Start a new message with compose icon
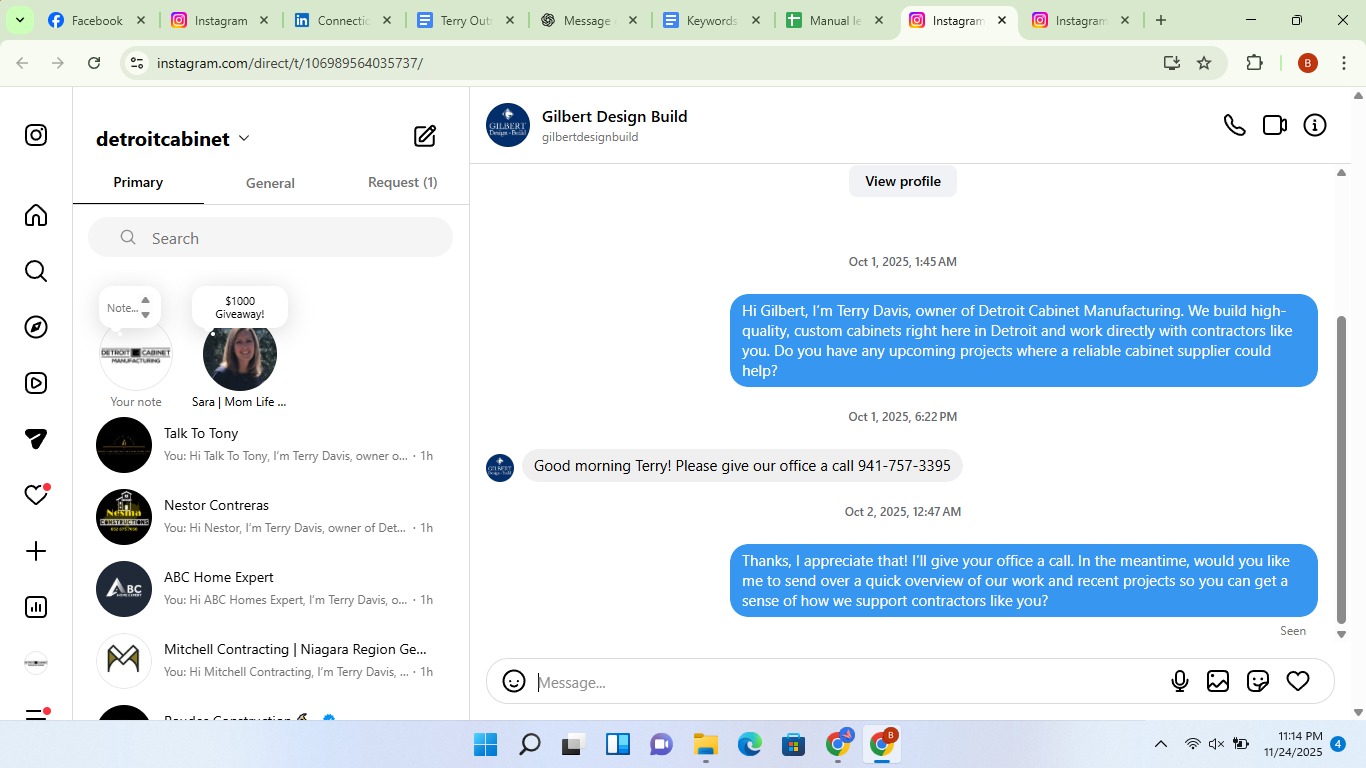The width and height of the screenshot is (1366, 768). click(x=425, y=136)
